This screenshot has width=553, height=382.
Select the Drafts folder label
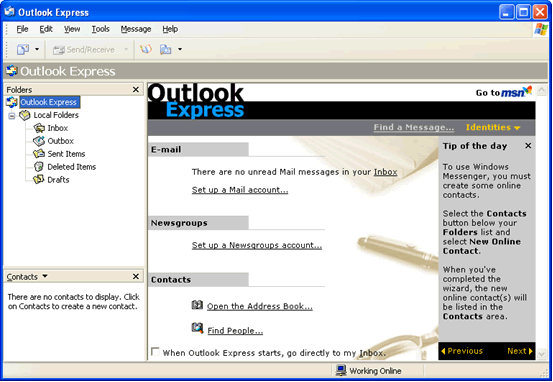pos(58,180)
